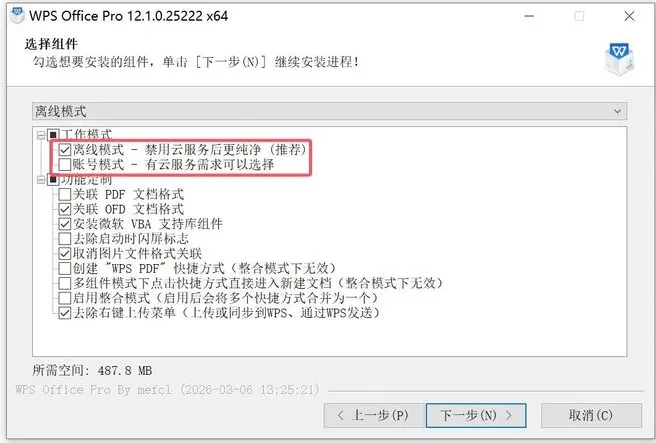Uncheck 离线模式 禁用云服务 option

[x=64, y=150]
